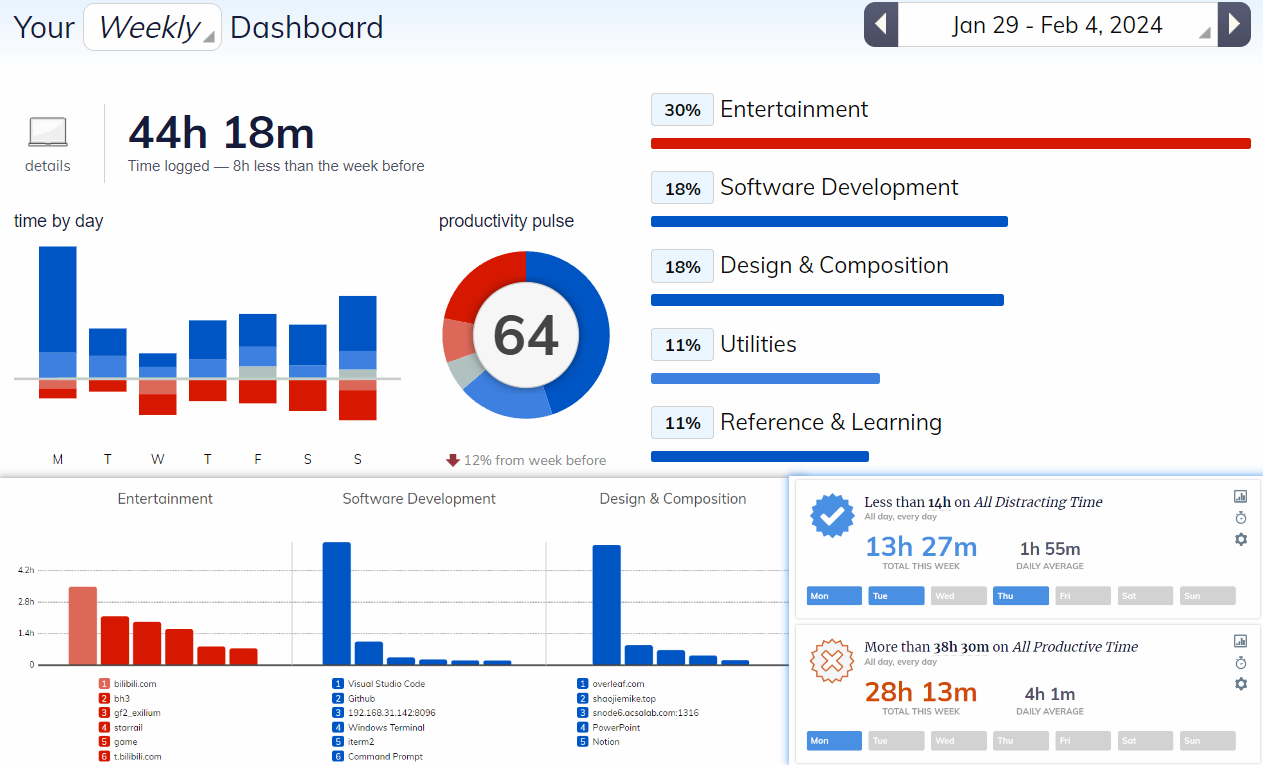Click the laptop details icon
The width and height of the screenshot is (1263, 765).
tap(48, 133)
